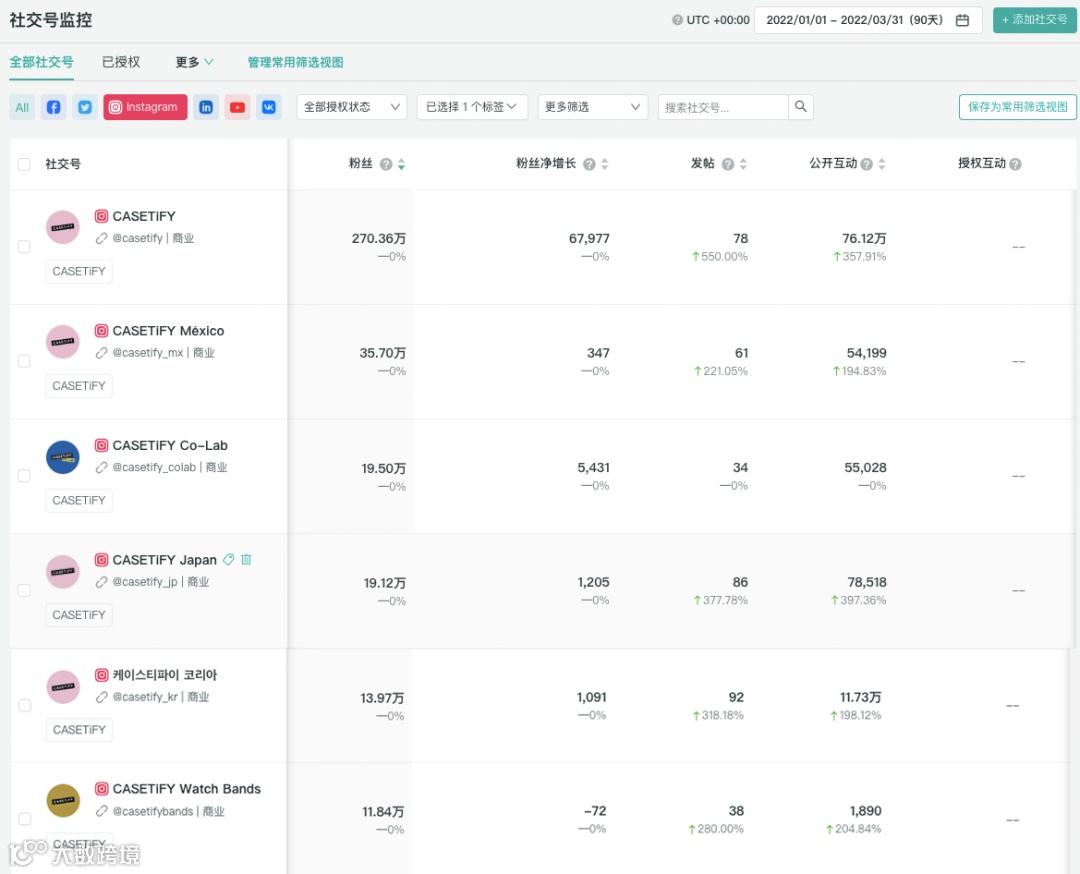Open CASETiFY Co-Lab account name
This screenshot has height=874, width=1080.
click(170, 445)
